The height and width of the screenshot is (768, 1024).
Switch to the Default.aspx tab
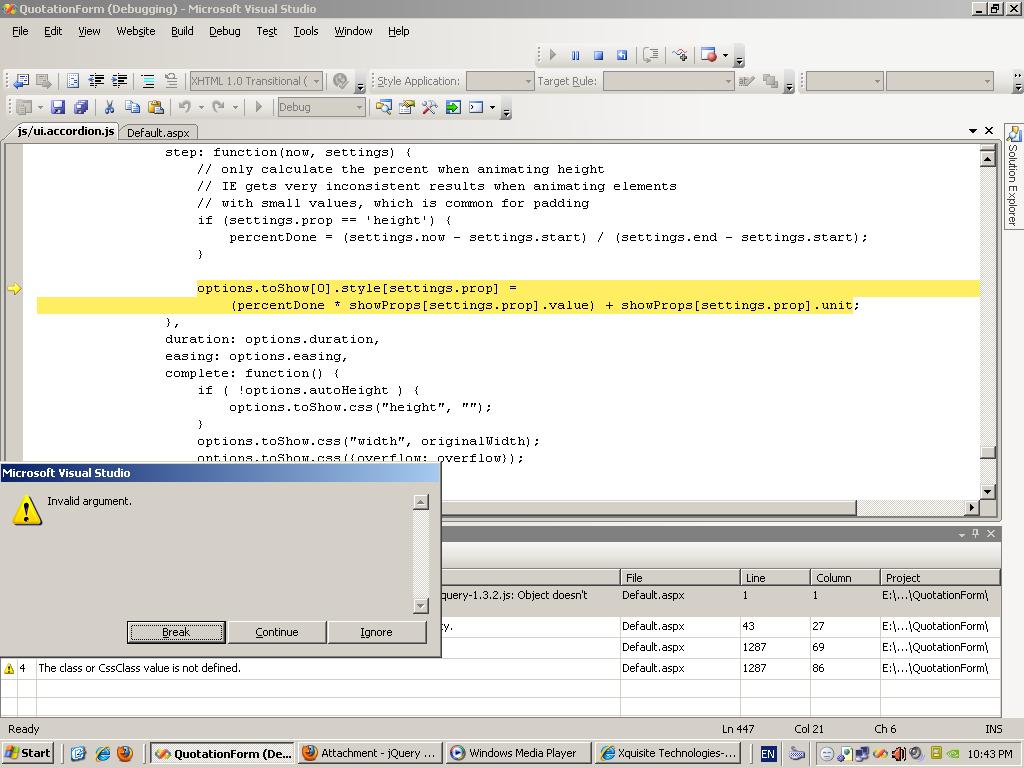(158, 132)
